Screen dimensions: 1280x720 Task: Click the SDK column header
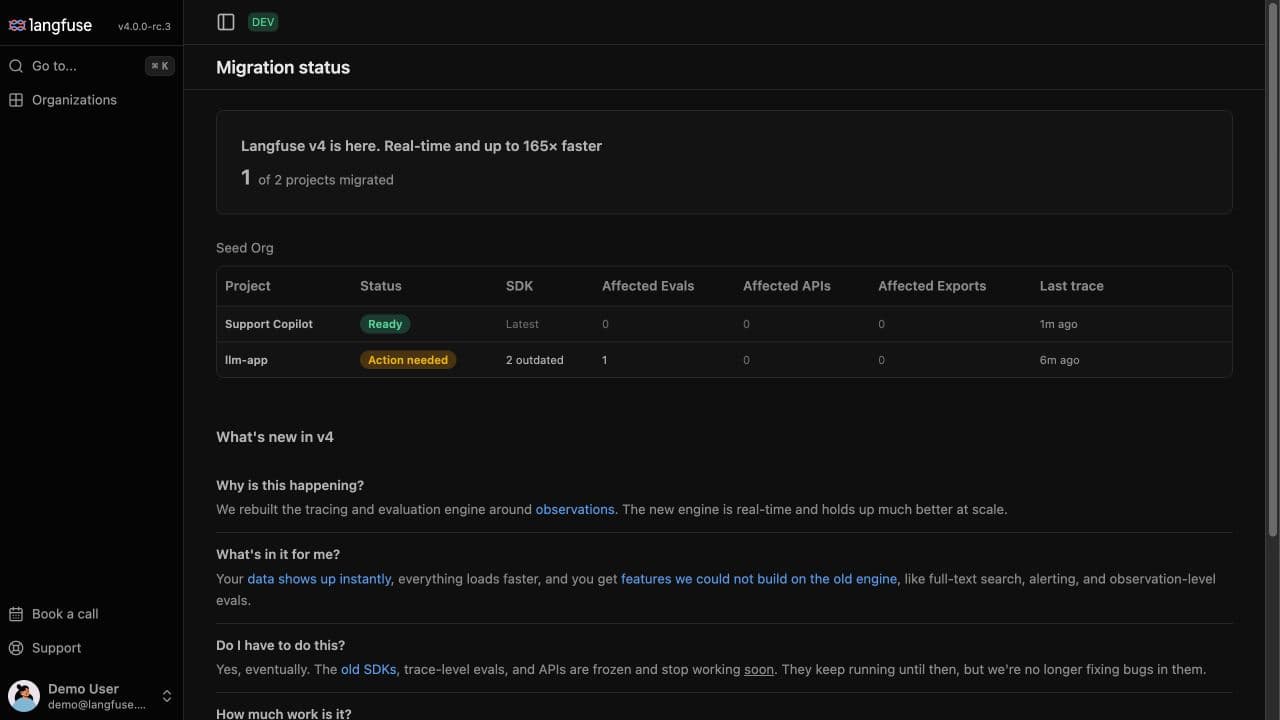click(x=520, y=286)
